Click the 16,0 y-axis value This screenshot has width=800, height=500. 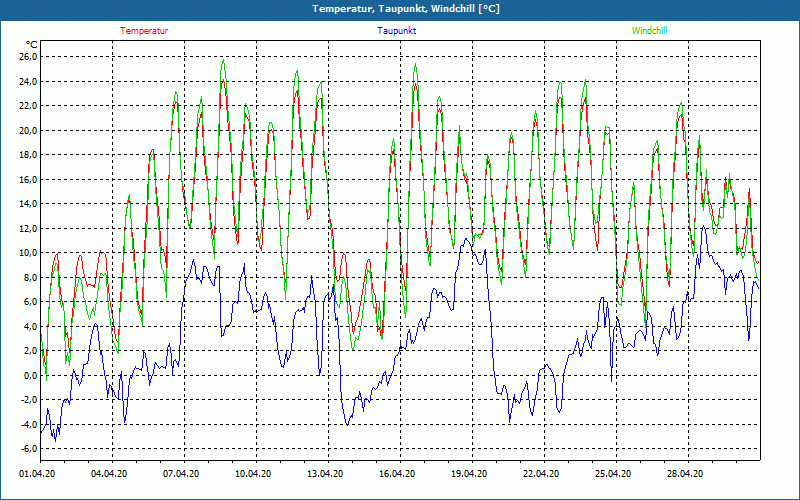(x=28, y=179)
